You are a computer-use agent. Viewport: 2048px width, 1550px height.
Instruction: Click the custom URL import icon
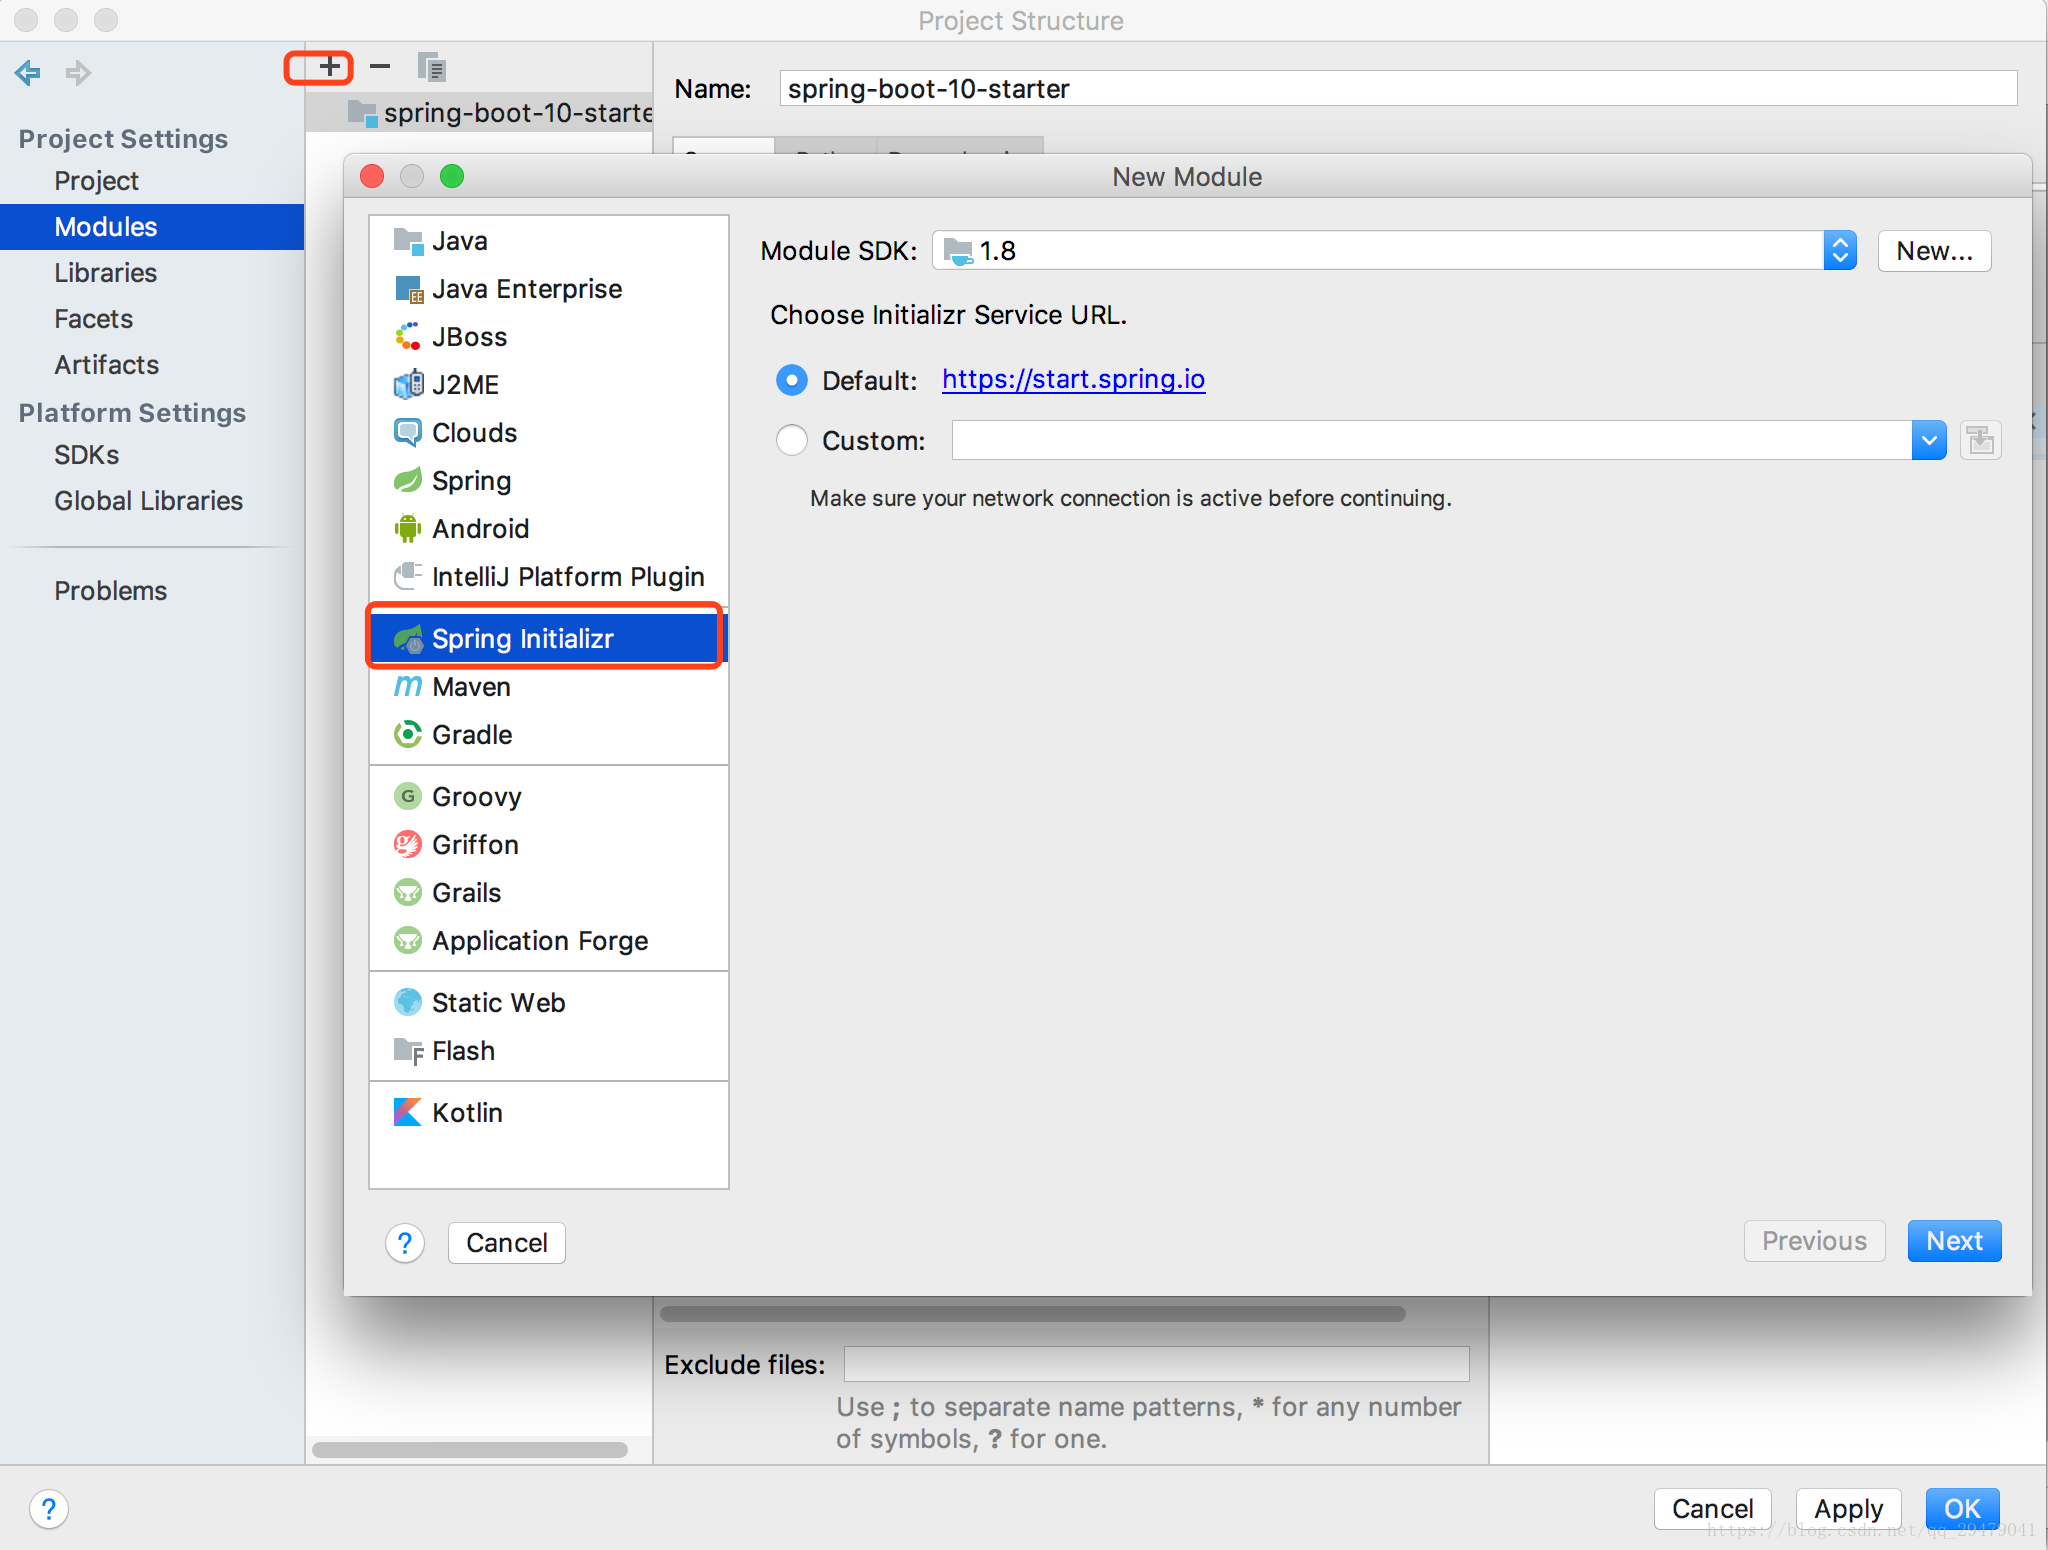pos(1980,440)
